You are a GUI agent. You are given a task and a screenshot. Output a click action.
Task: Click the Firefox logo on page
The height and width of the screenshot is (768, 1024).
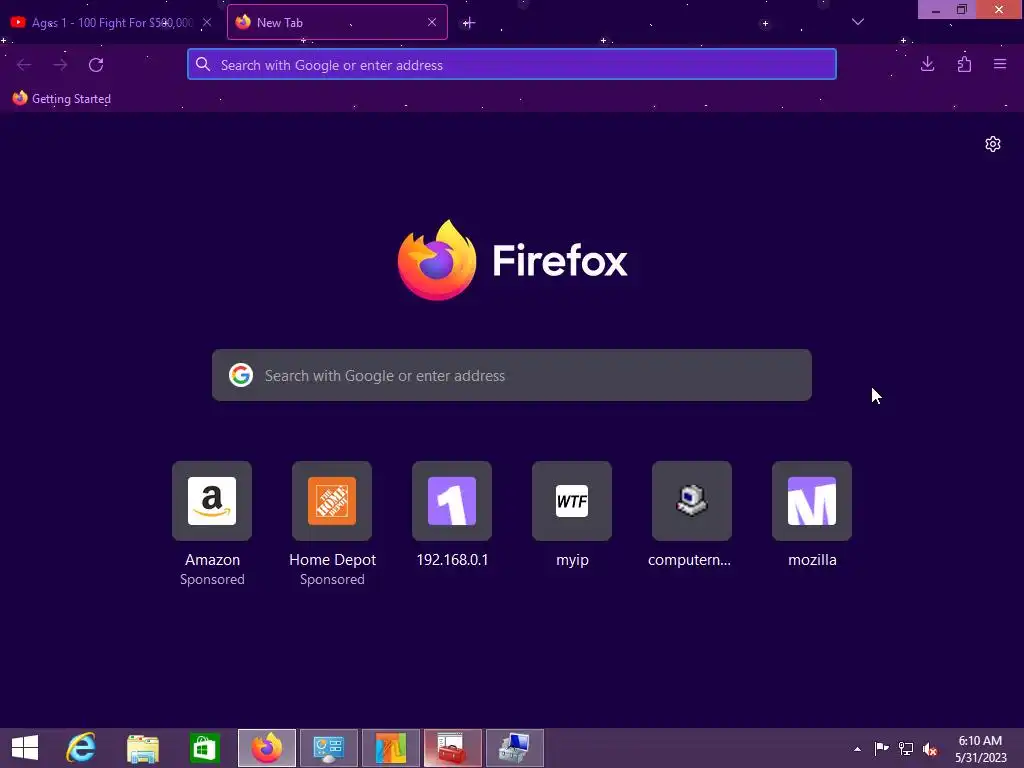coord(512,261)
